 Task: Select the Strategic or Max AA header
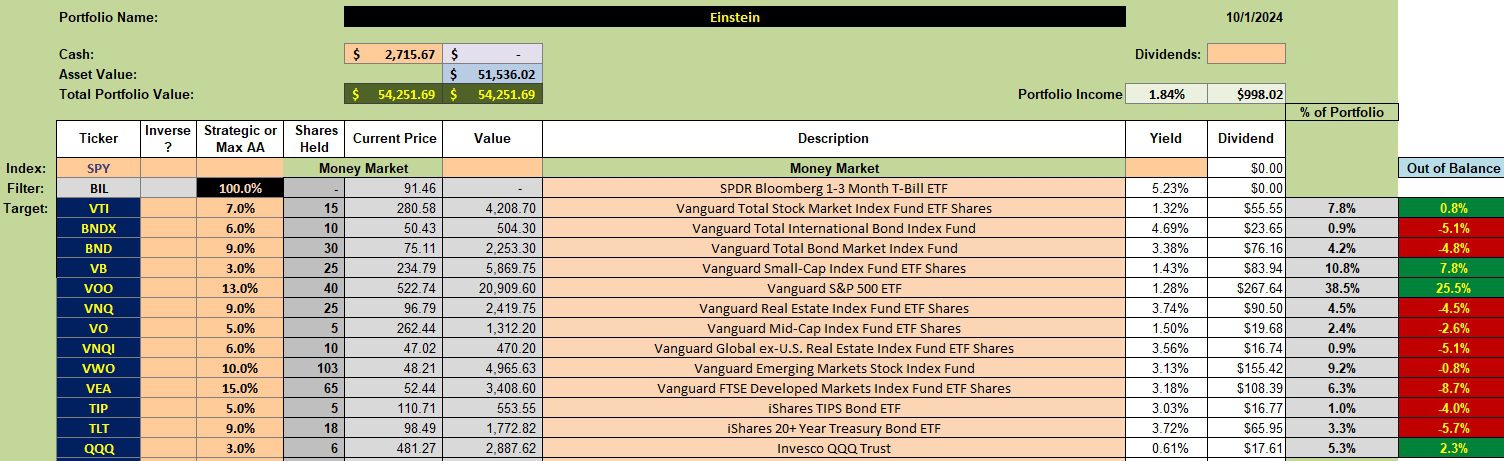(240, 139)
